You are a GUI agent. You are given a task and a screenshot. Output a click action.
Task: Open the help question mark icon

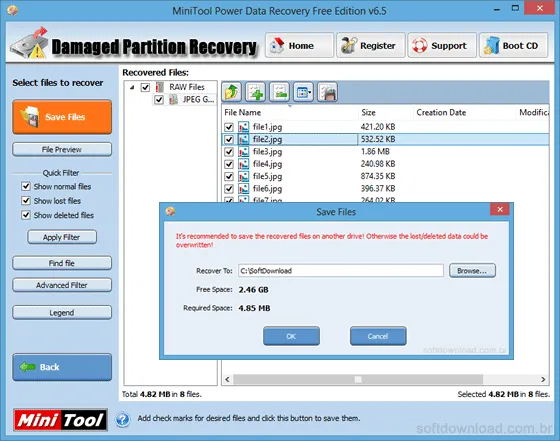coord(122,419)
